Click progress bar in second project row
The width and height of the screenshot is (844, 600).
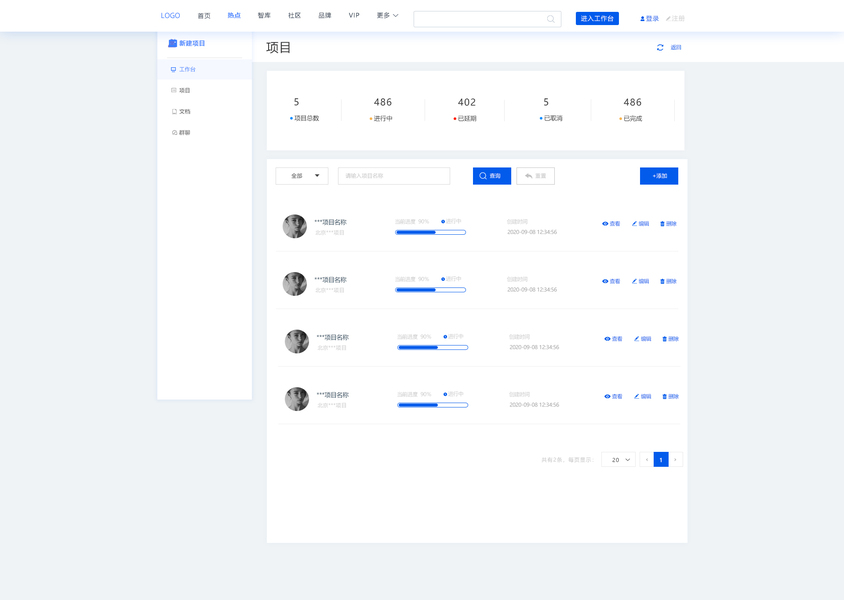tap(431, 290)
